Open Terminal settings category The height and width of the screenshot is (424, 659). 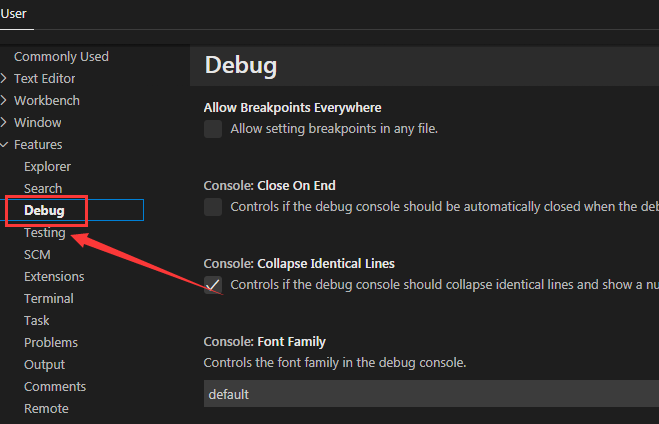click(49, 298)
